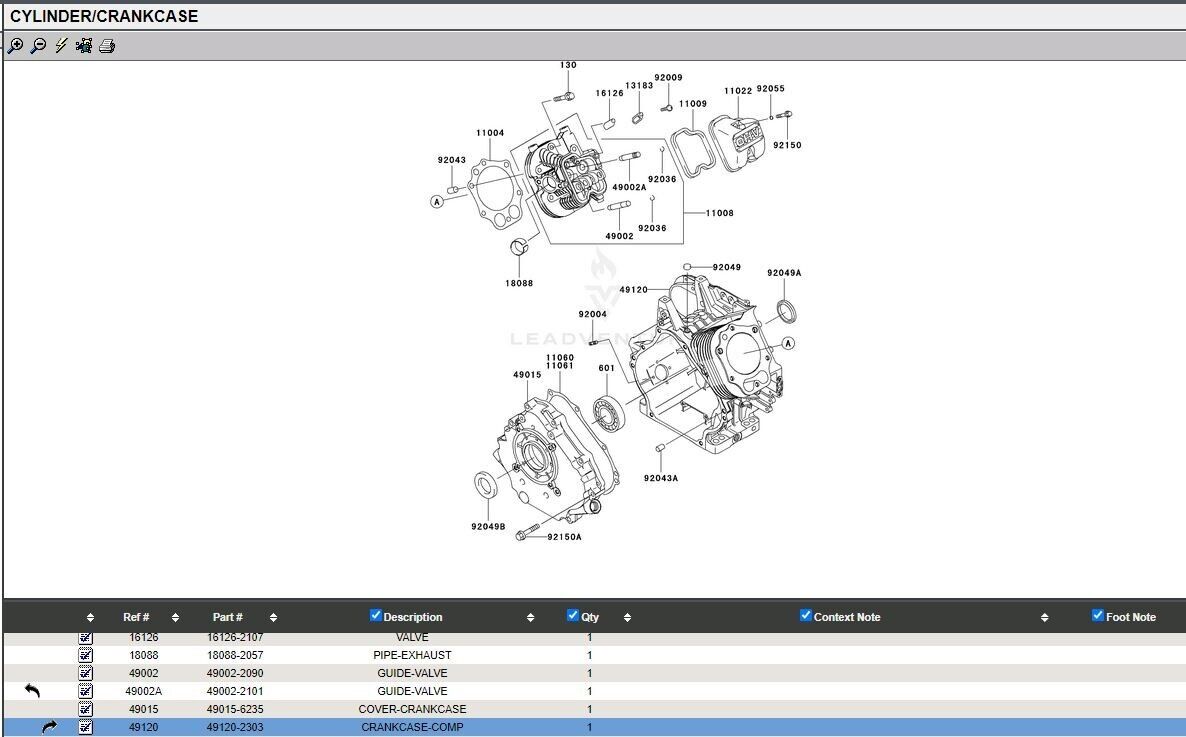Click callout 49015 on the crankcase cover
This screenshot has height=737, width=1186.
click(x=527, y=375)
